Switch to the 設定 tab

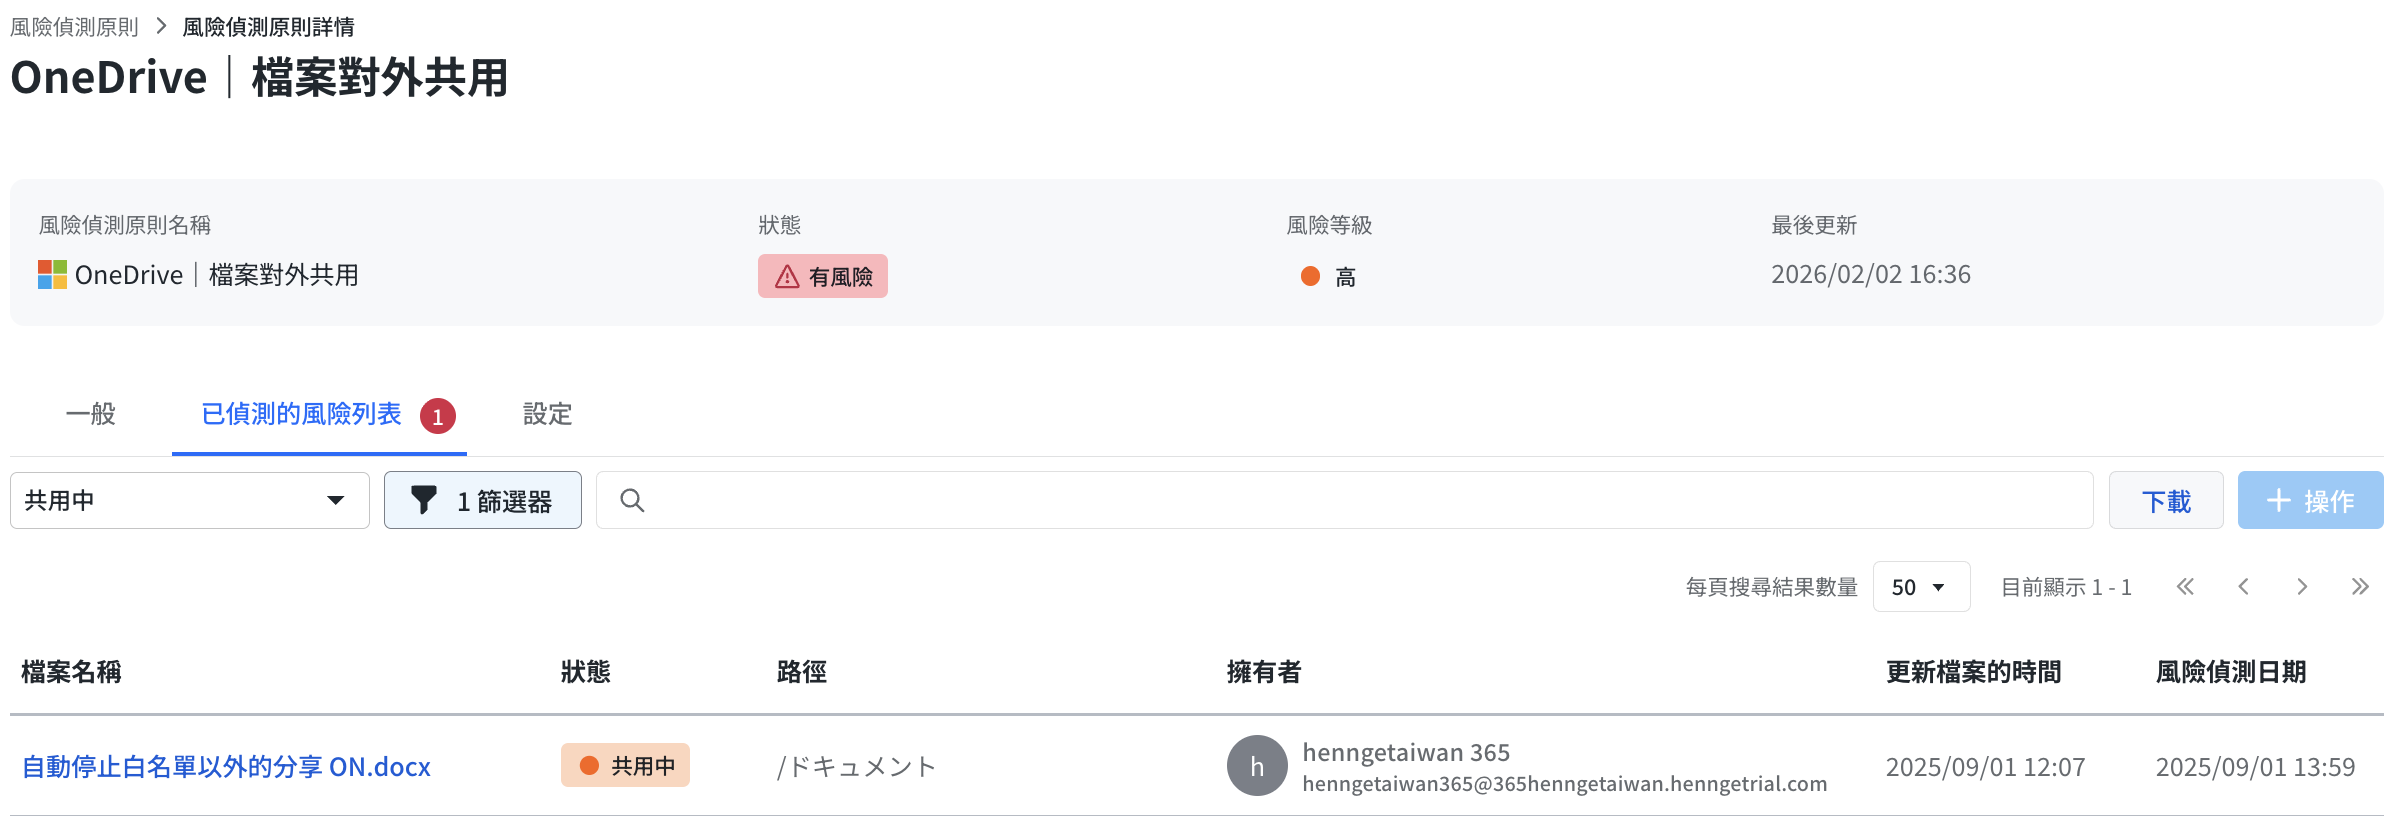coord(547,414)
